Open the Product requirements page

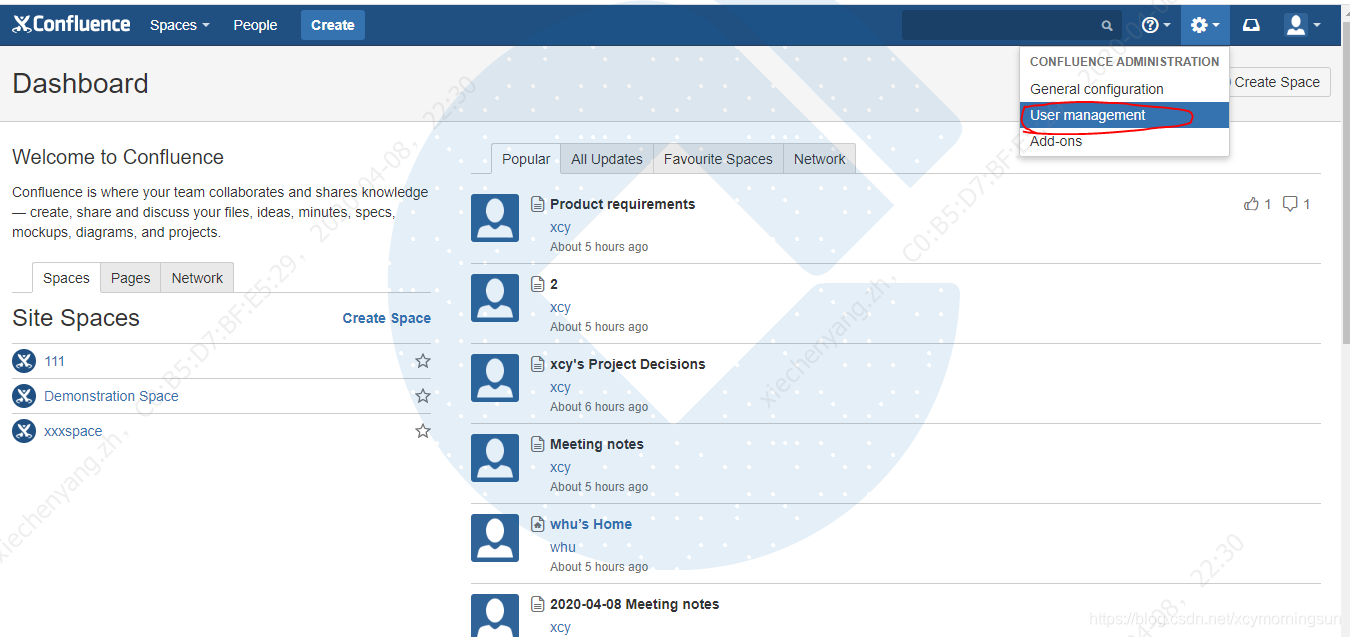pyautogui.click(x=622, y=204)
